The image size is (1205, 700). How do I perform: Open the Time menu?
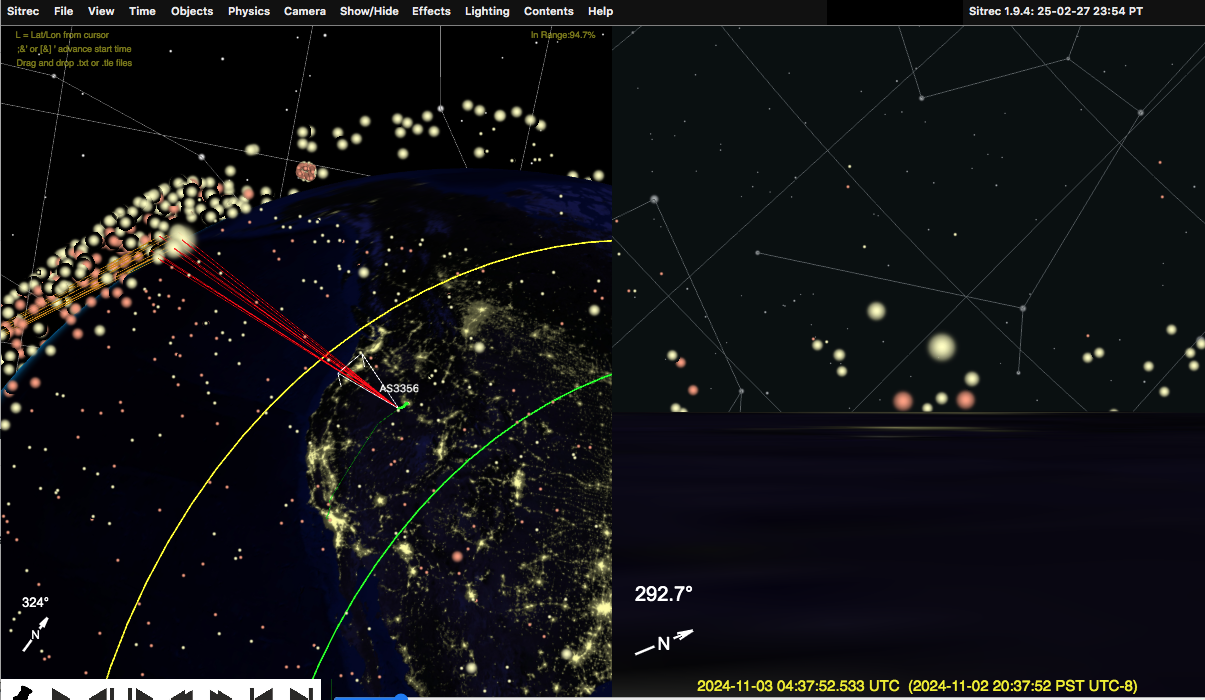[143, 11]
